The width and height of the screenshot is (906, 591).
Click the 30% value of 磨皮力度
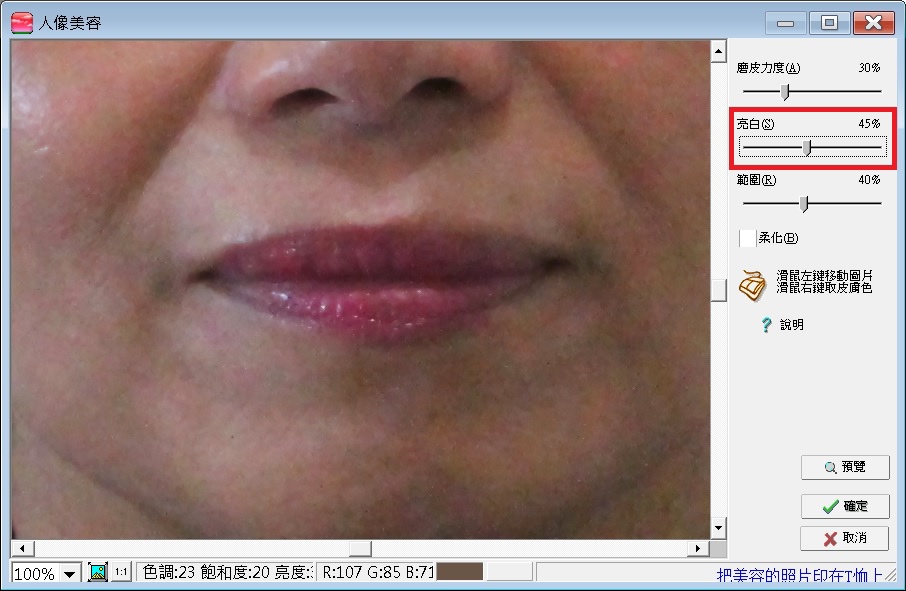pos(869,68)
